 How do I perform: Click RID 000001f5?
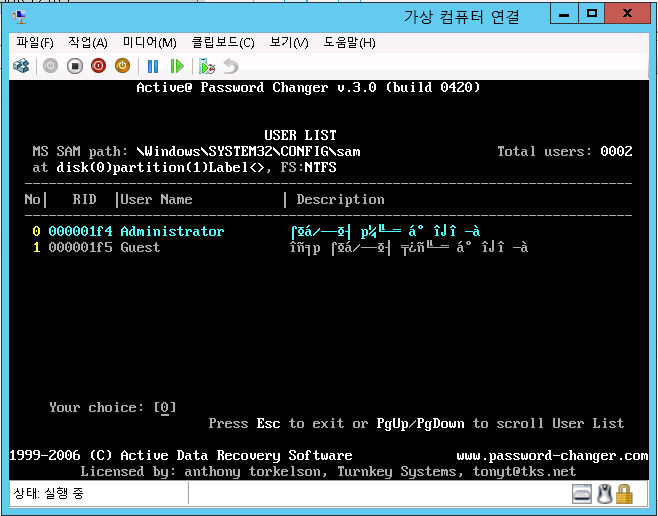80,248
